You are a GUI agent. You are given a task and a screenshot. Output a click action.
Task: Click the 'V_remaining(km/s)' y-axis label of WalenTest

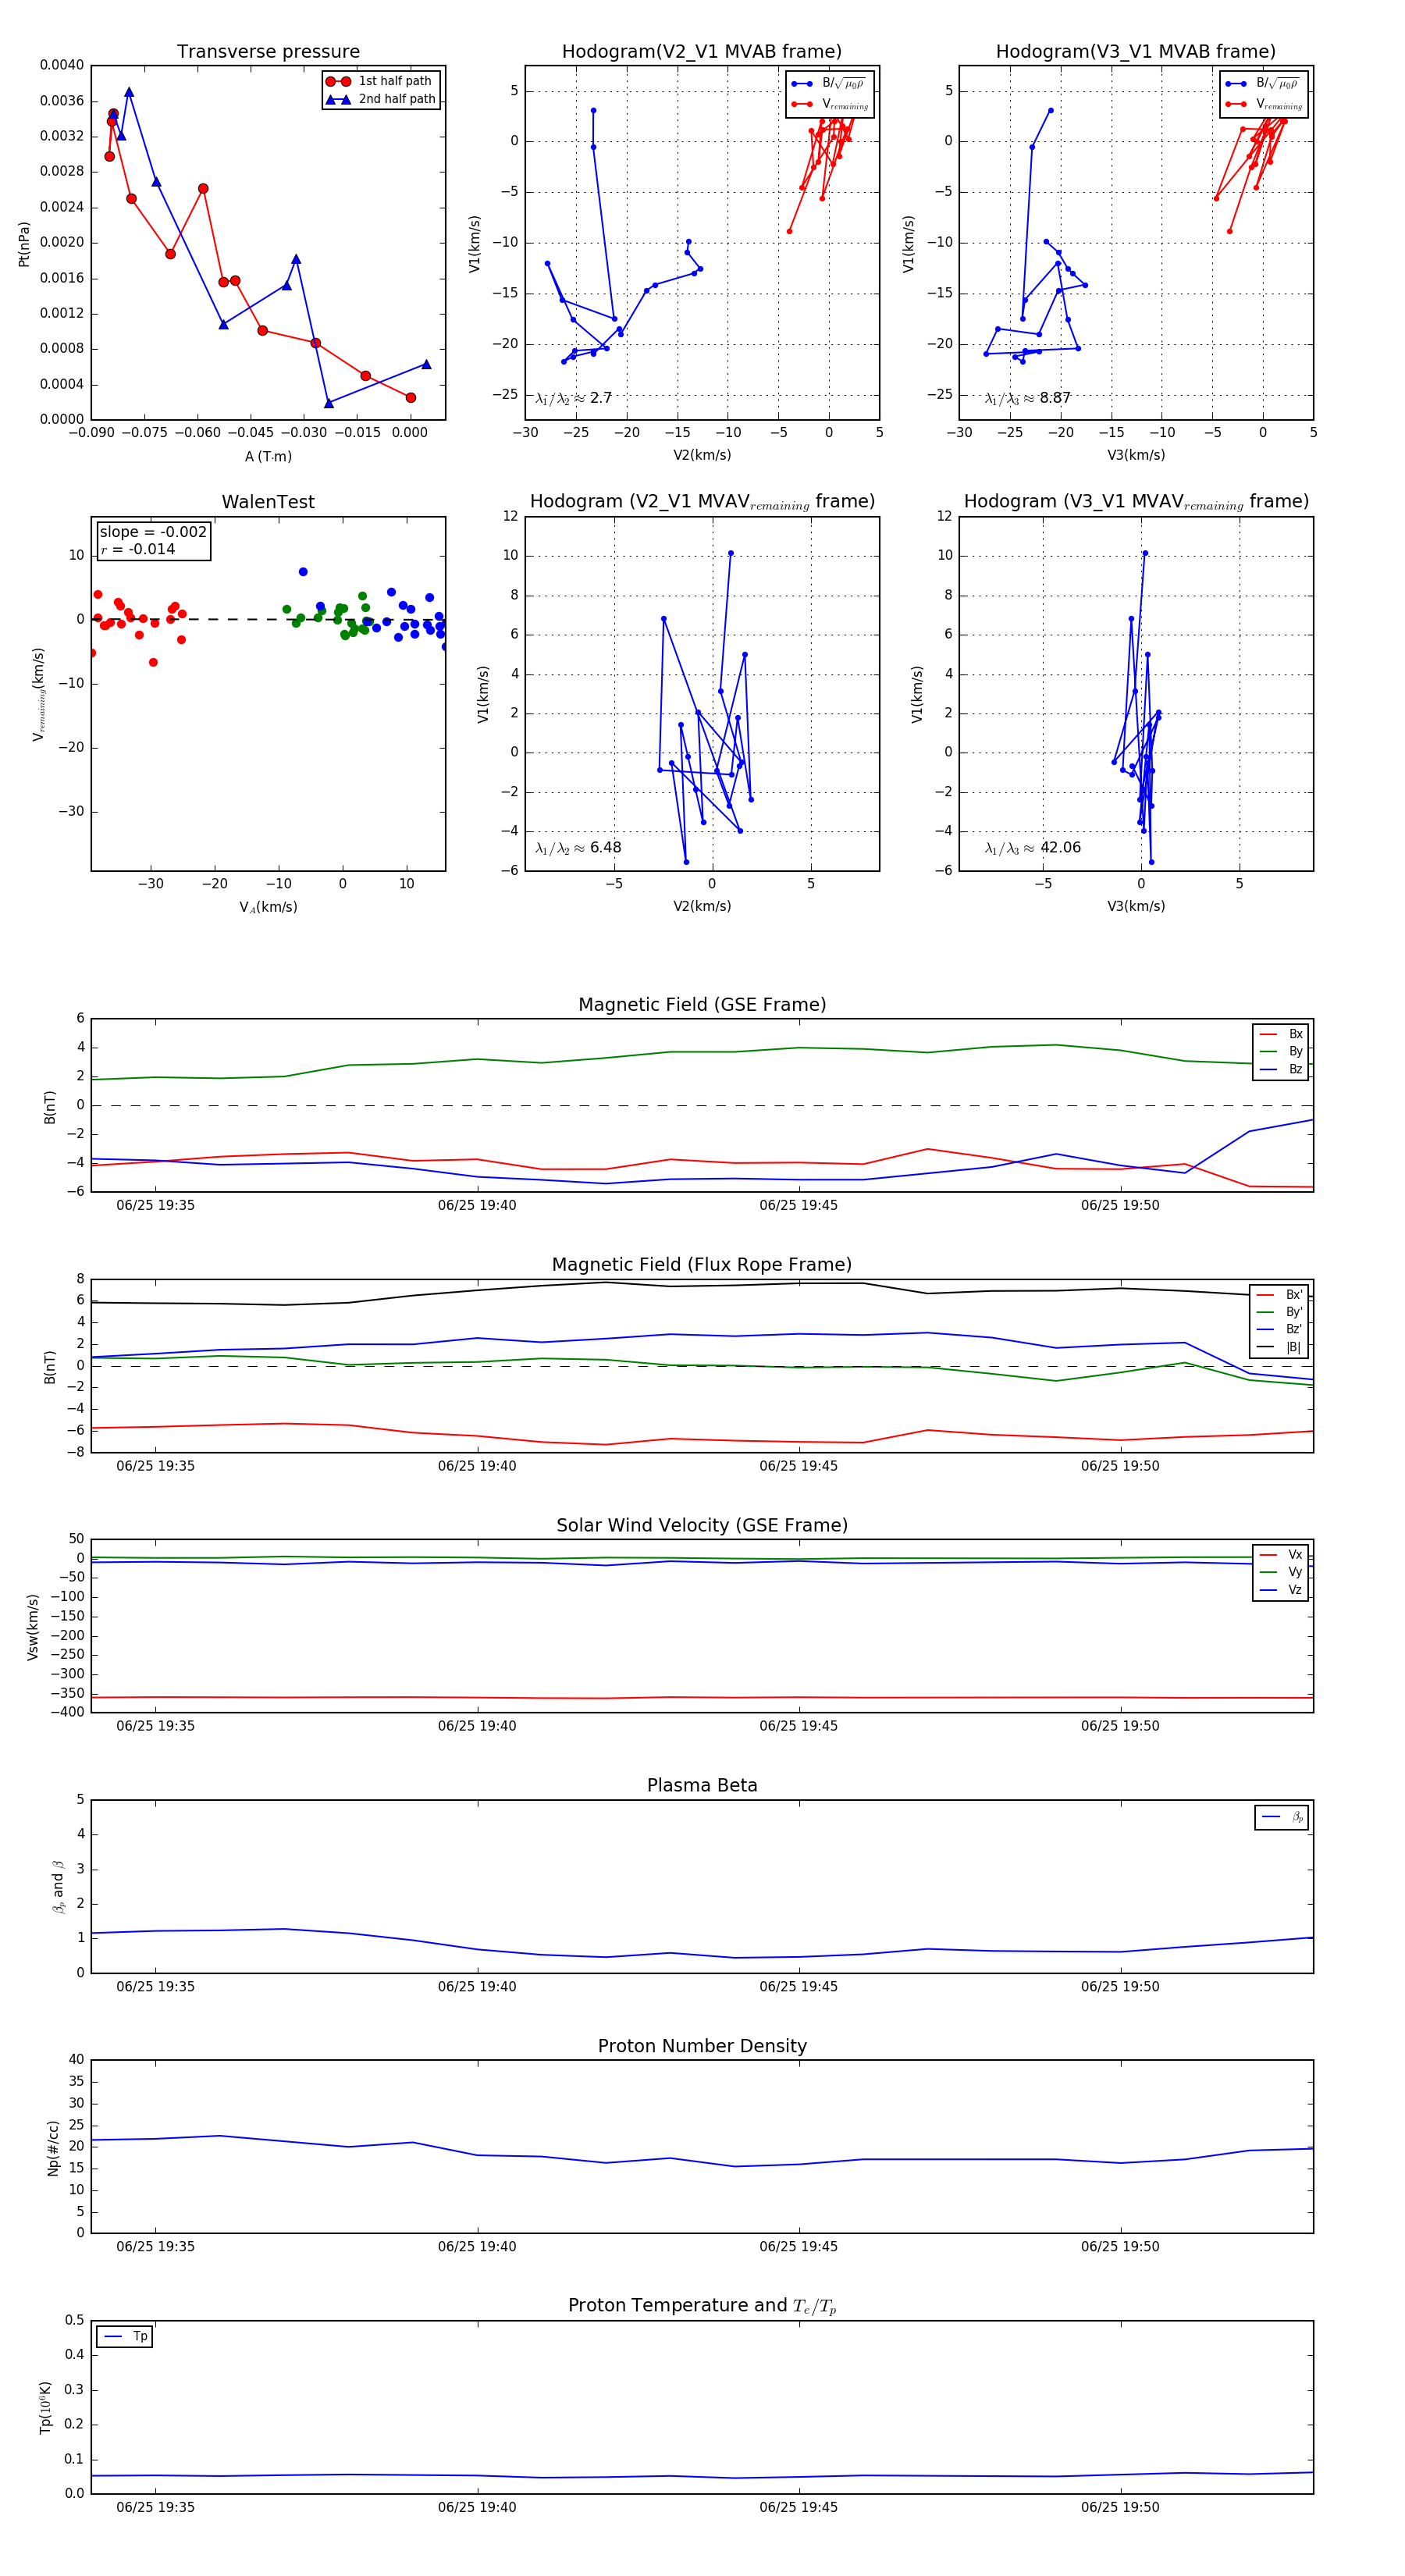coord(39,695)
